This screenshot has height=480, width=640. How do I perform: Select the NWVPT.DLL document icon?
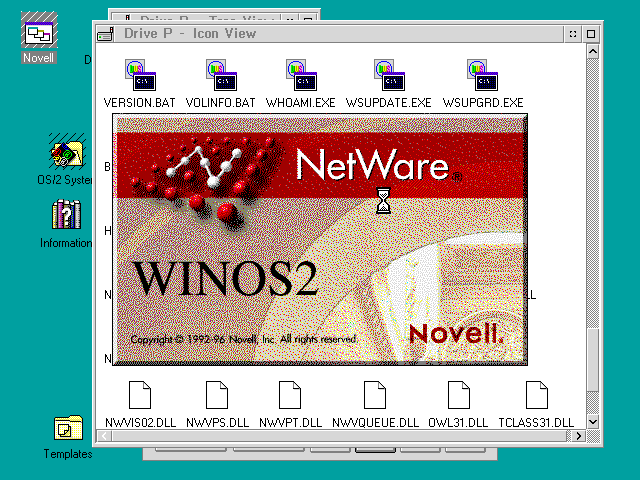[x=290, y=395]
